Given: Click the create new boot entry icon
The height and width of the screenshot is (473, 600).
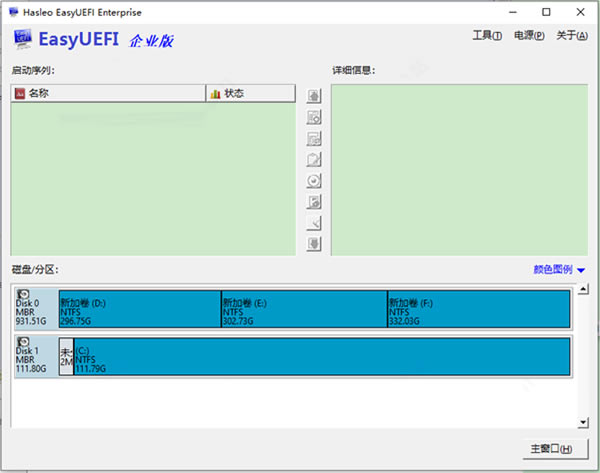Looking at the screenshot, I should click(314, 117).
